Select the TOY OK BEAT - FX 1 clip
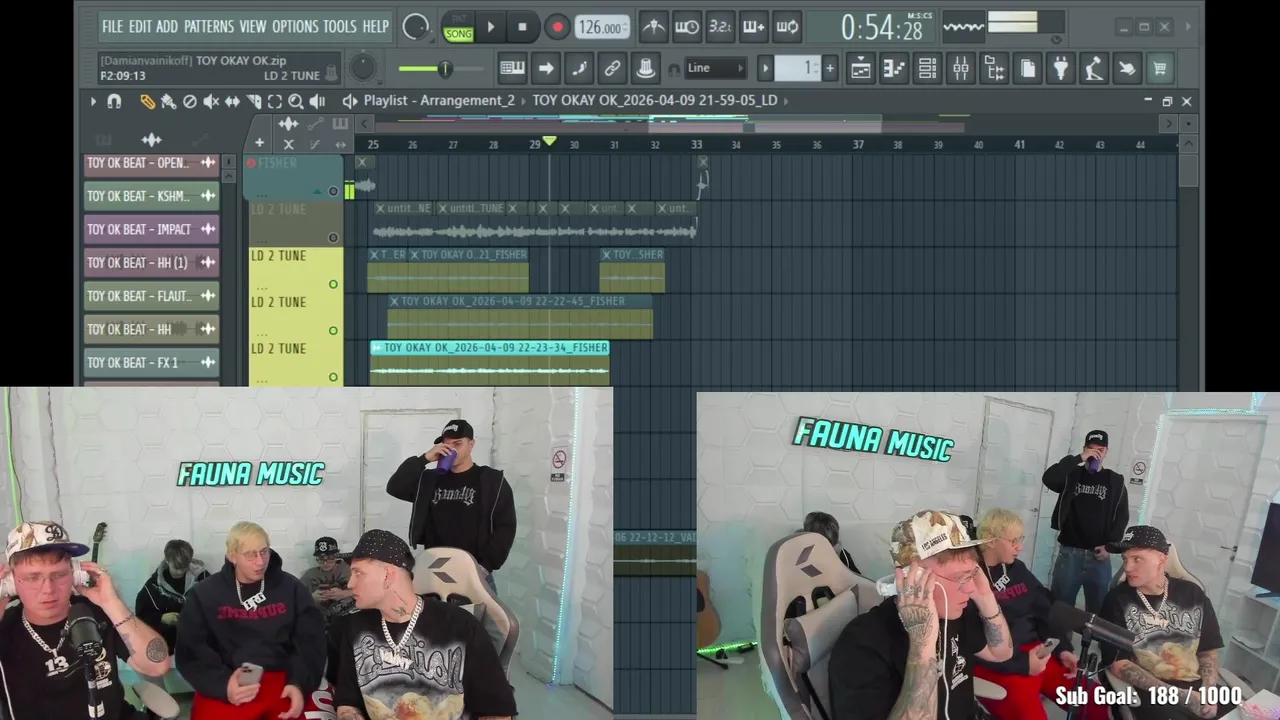 pyautogui.click(x=151, y=362)
